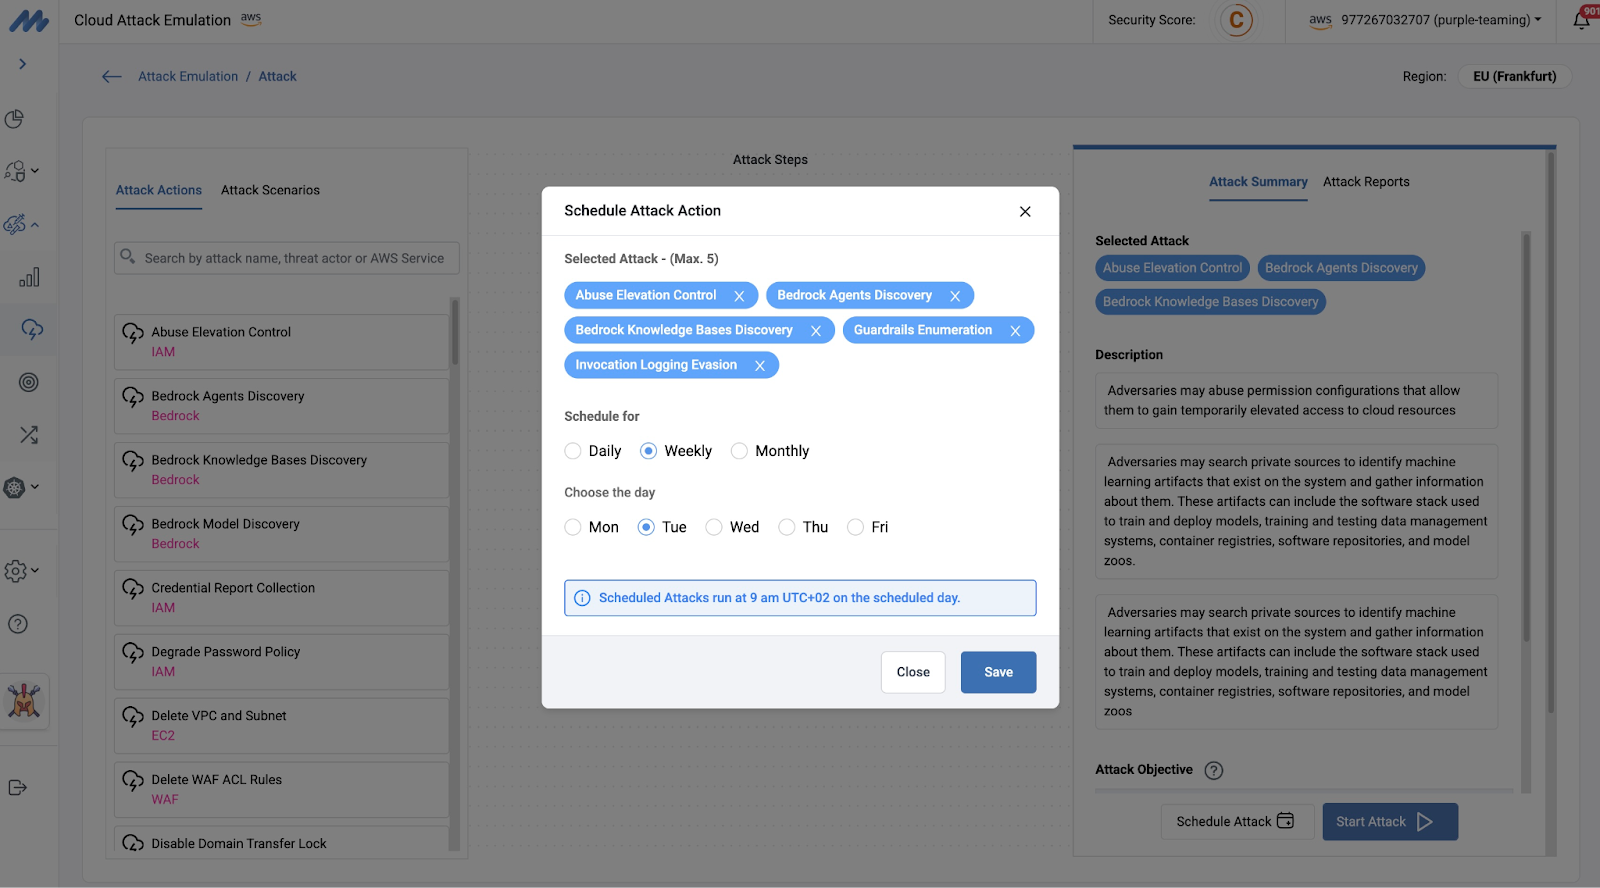
Task: Select the Weekly schedule option
Action: (x=648, y=451)
